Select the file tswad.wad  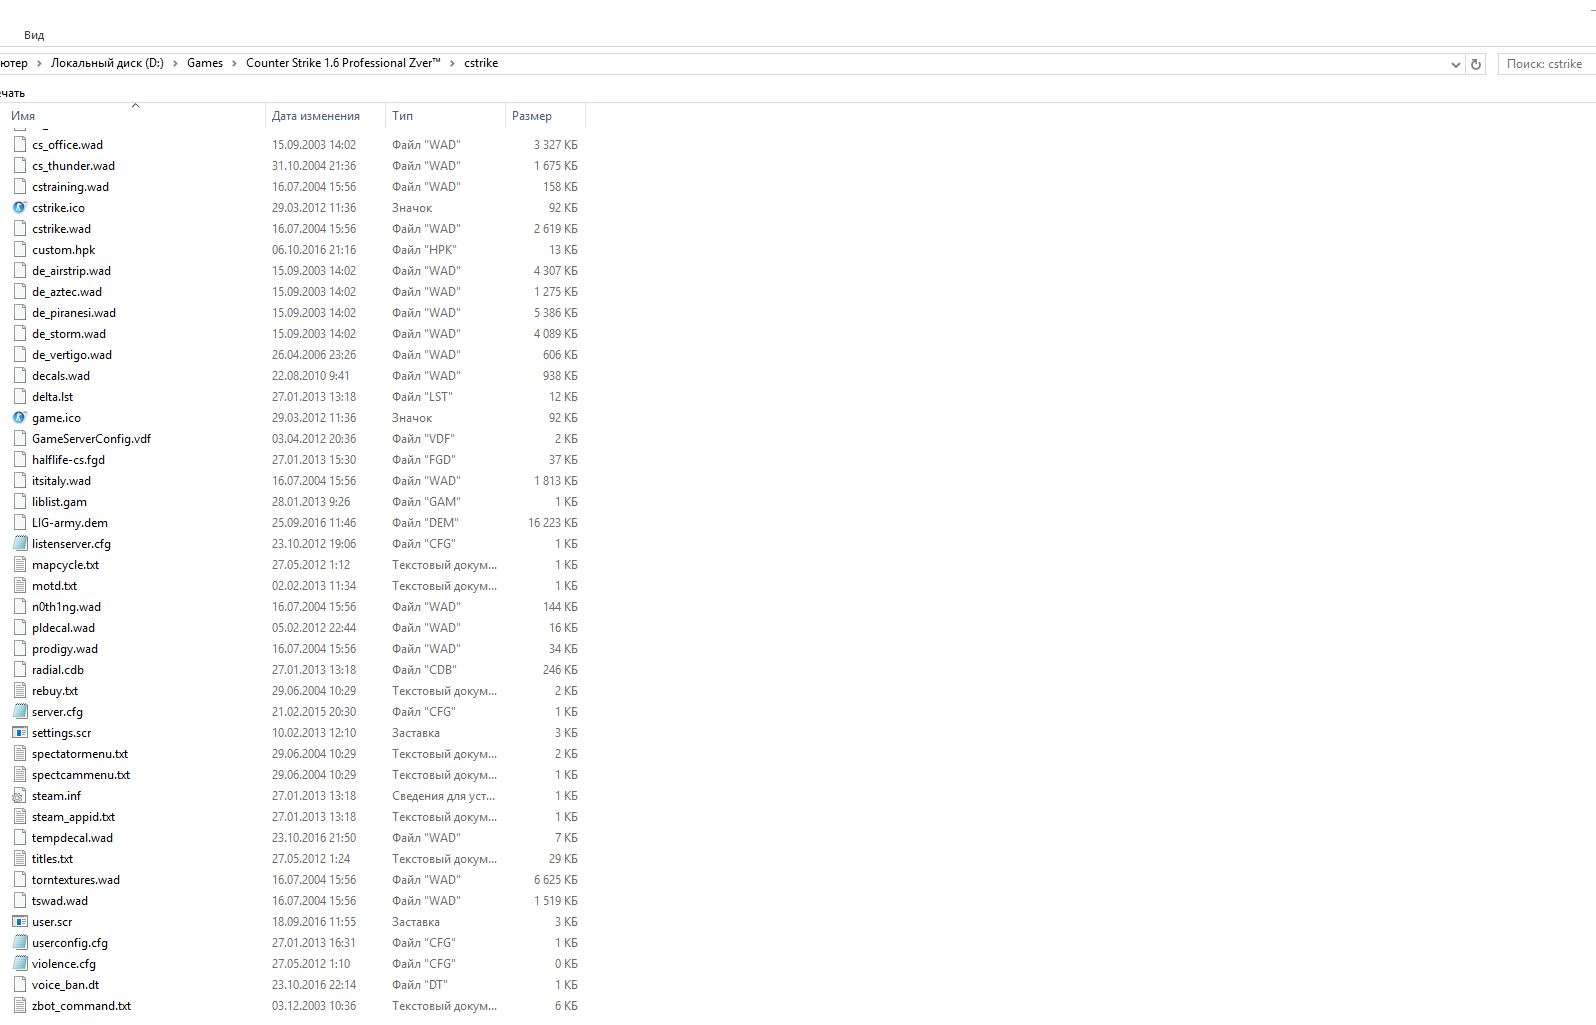[60, 901]
